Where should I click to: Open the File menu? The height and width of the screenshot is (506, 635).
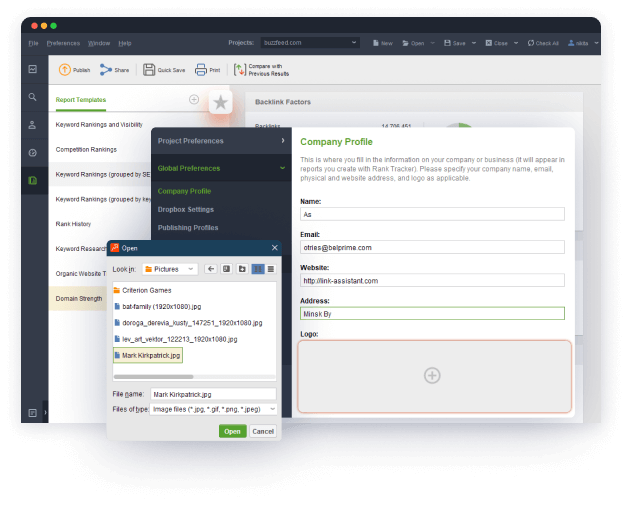click(x=33, y=43)
